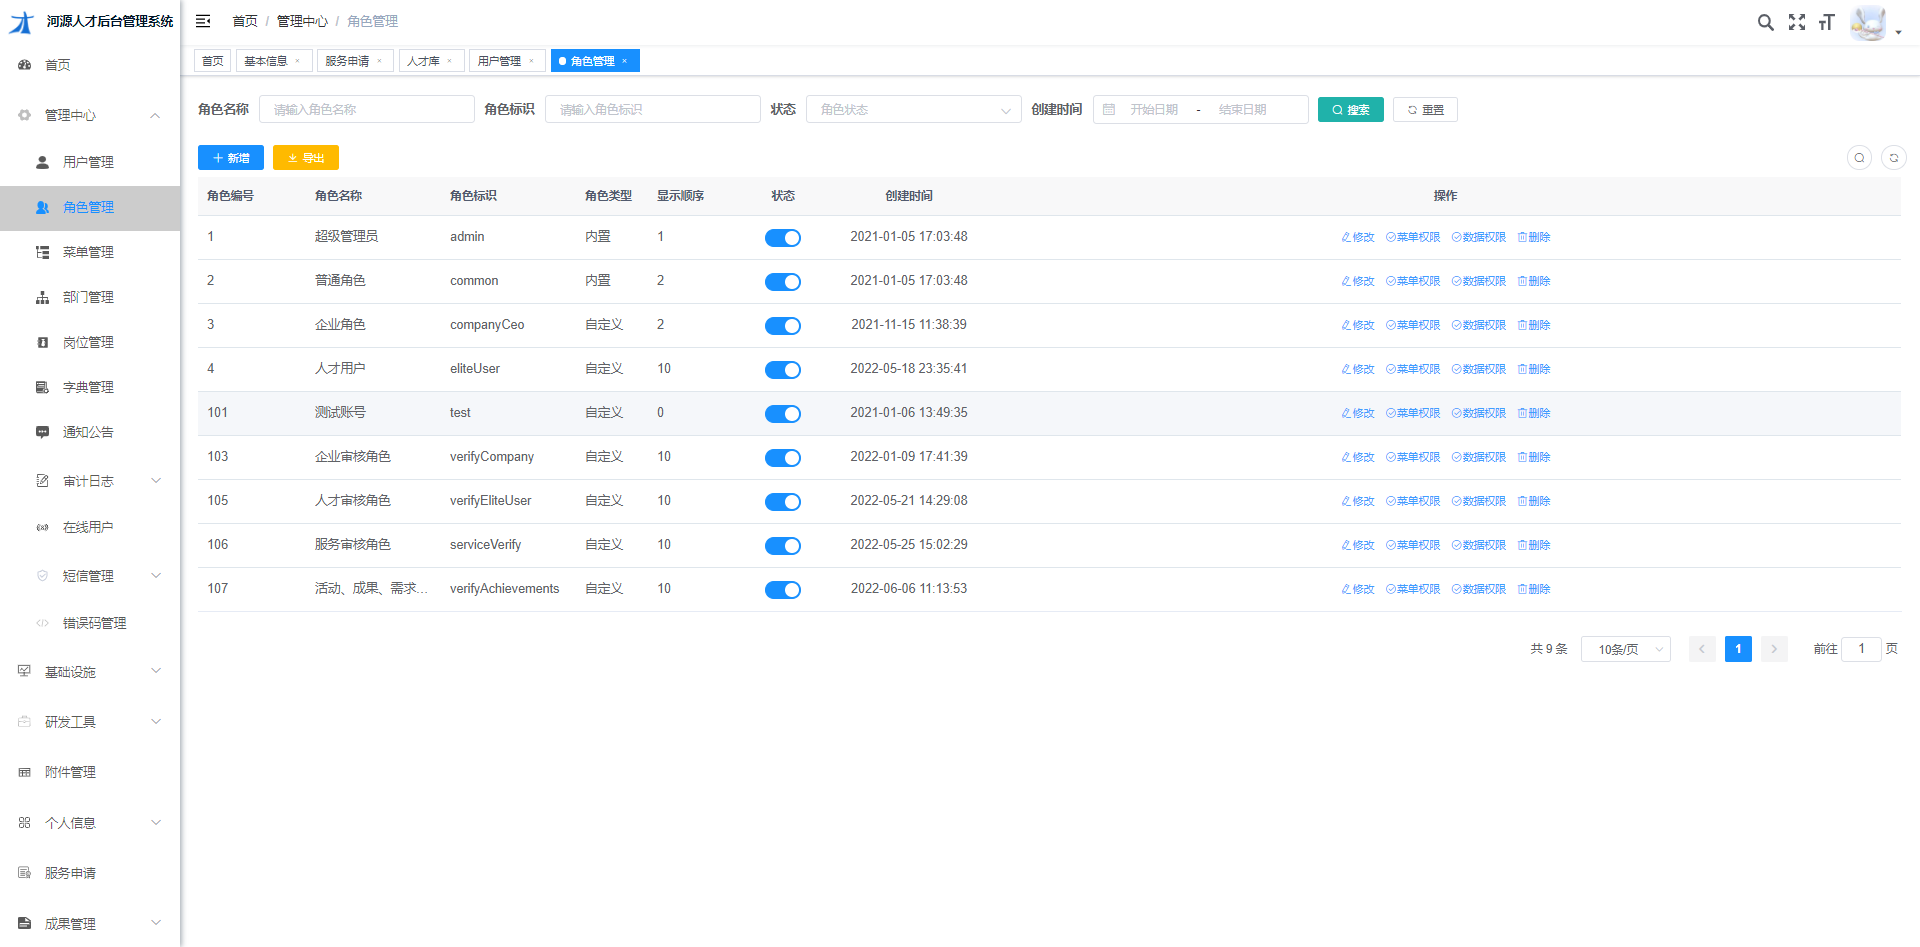Close the 人才库 tab
The width and height of the screenshot is (1920, 947).
pos(450,61)
